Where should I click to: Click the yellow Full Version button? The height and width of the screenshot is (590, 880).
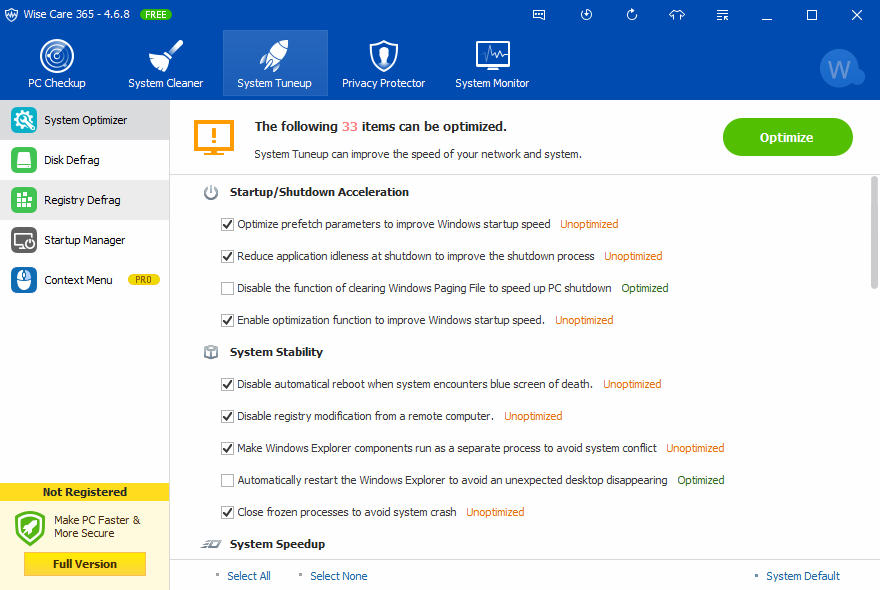click(x=85, y=564)
